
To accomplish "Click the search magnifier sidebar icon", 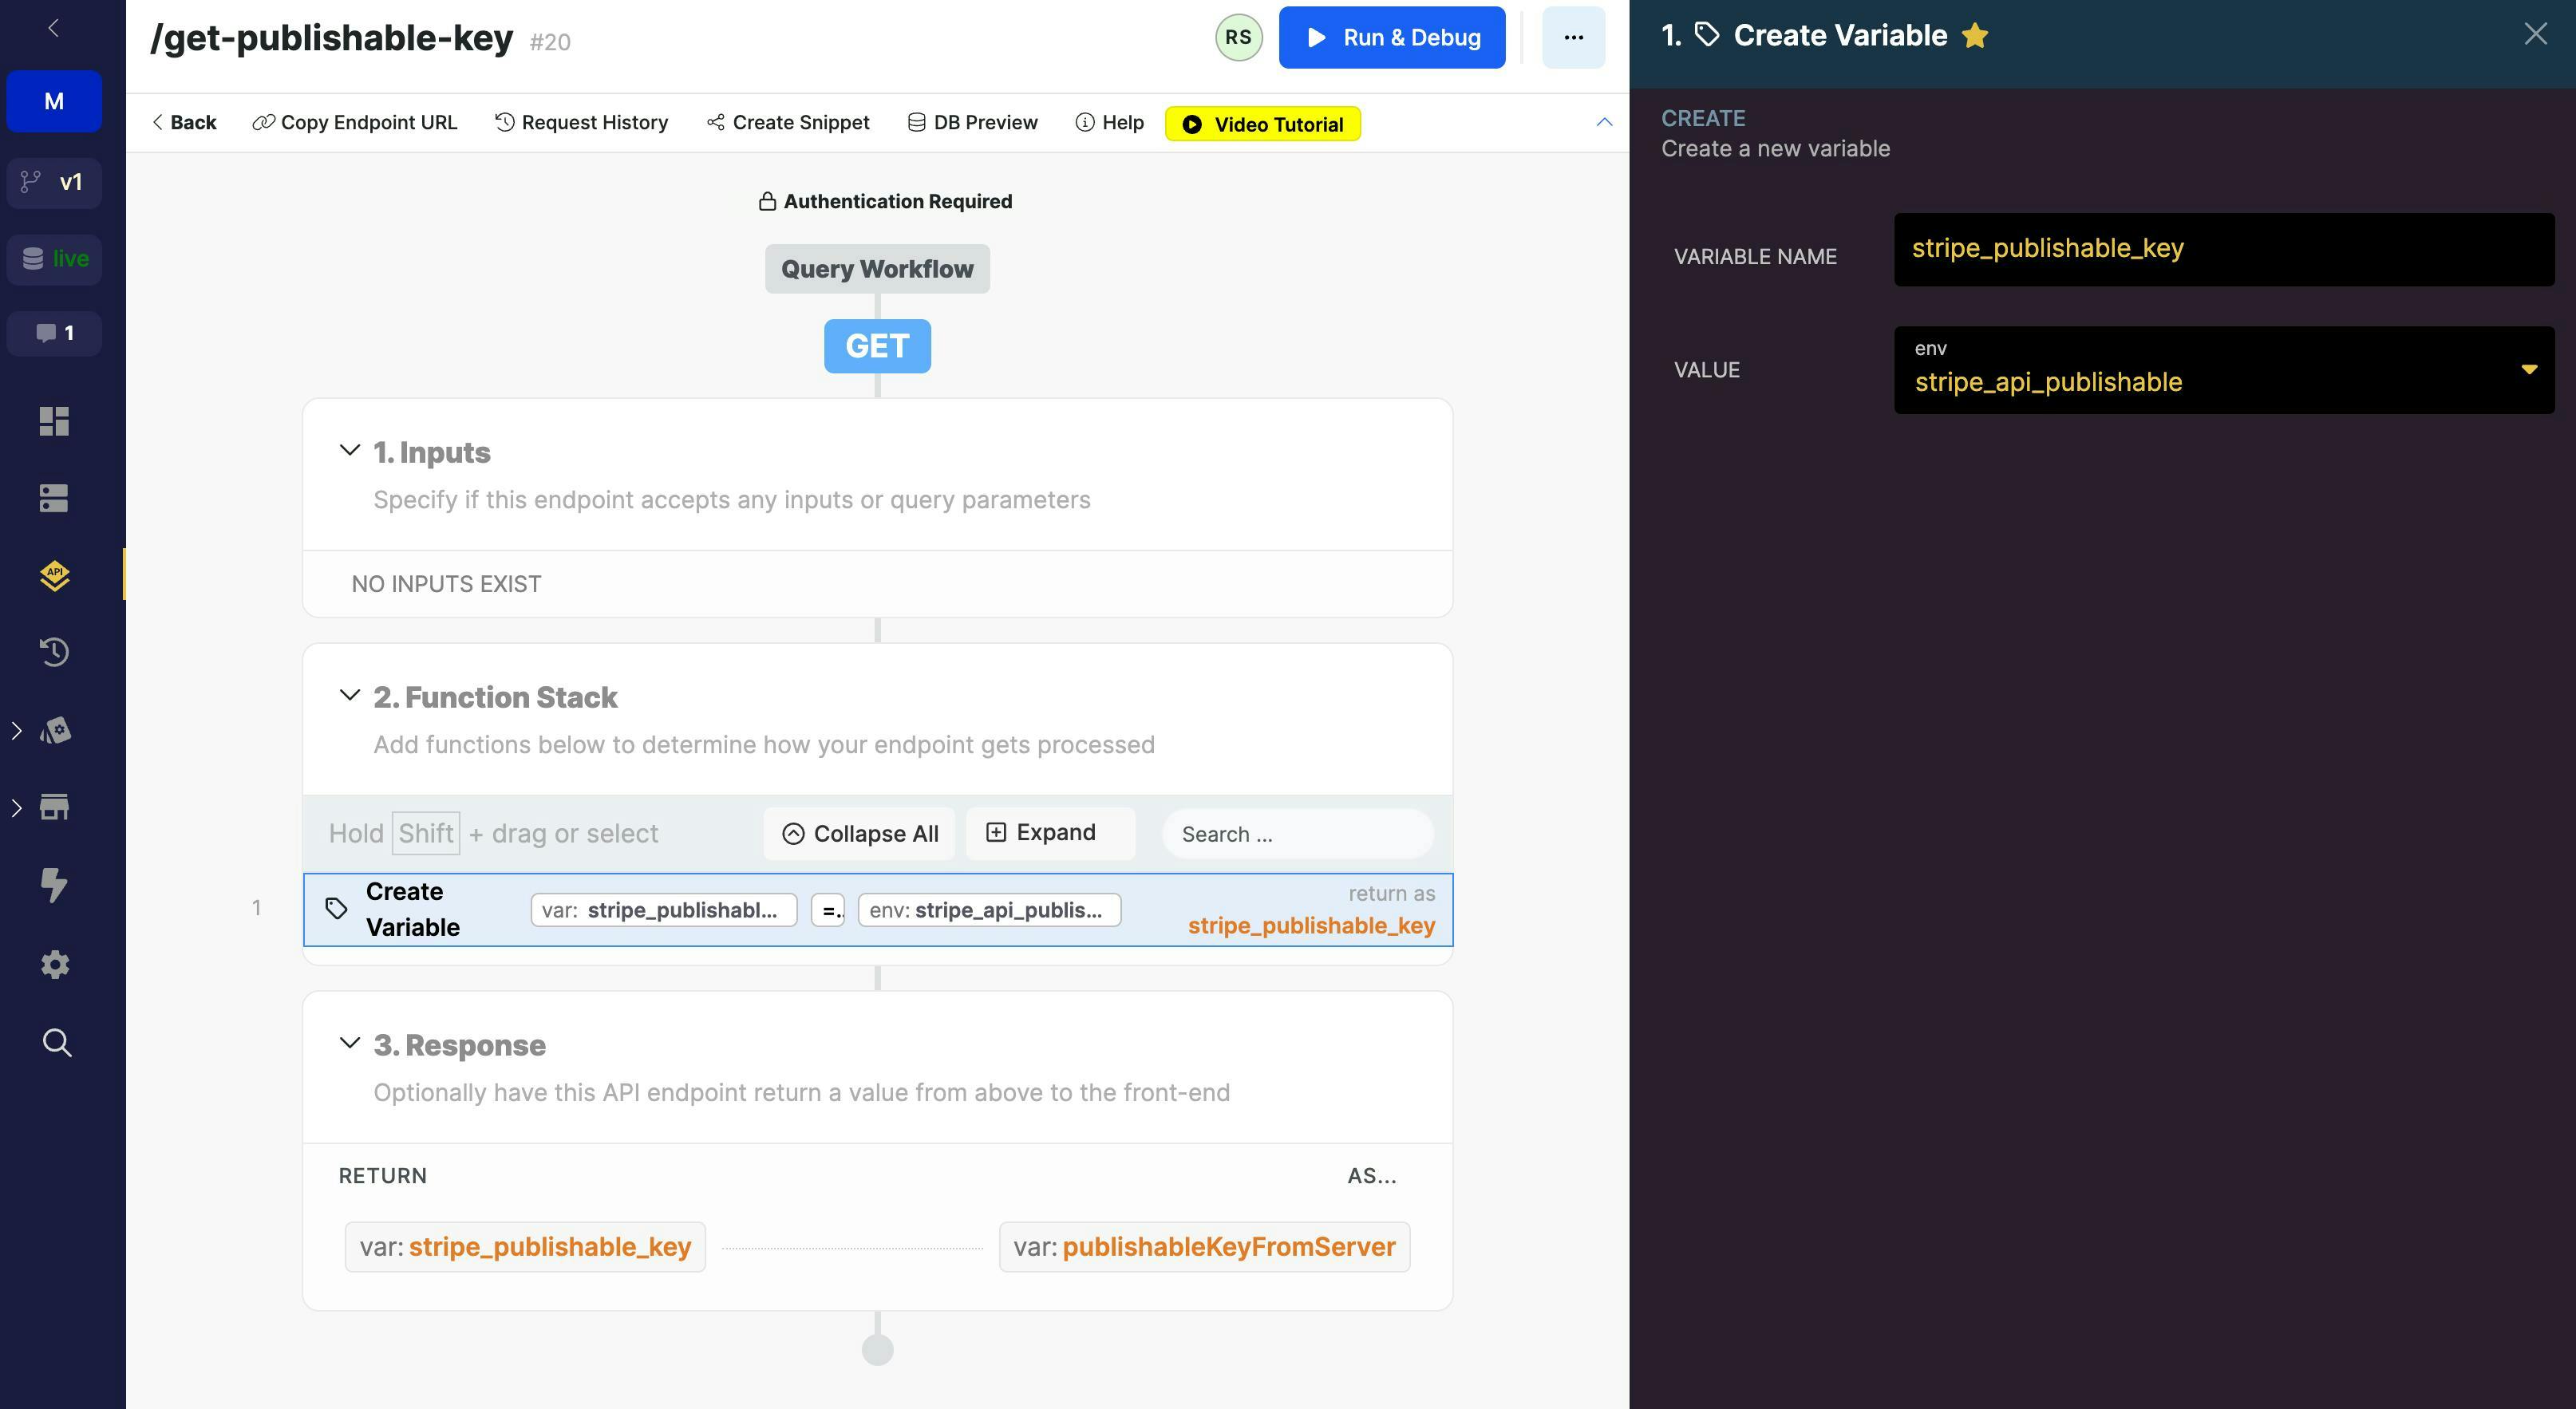I will point(57,1043).
